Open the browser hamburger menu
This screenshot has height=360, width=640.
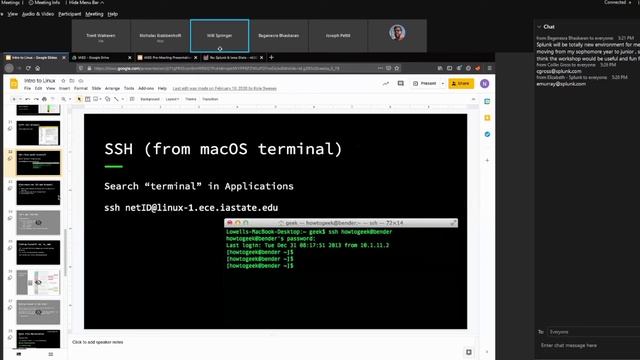pyautogui.click(x=489, y=68)
